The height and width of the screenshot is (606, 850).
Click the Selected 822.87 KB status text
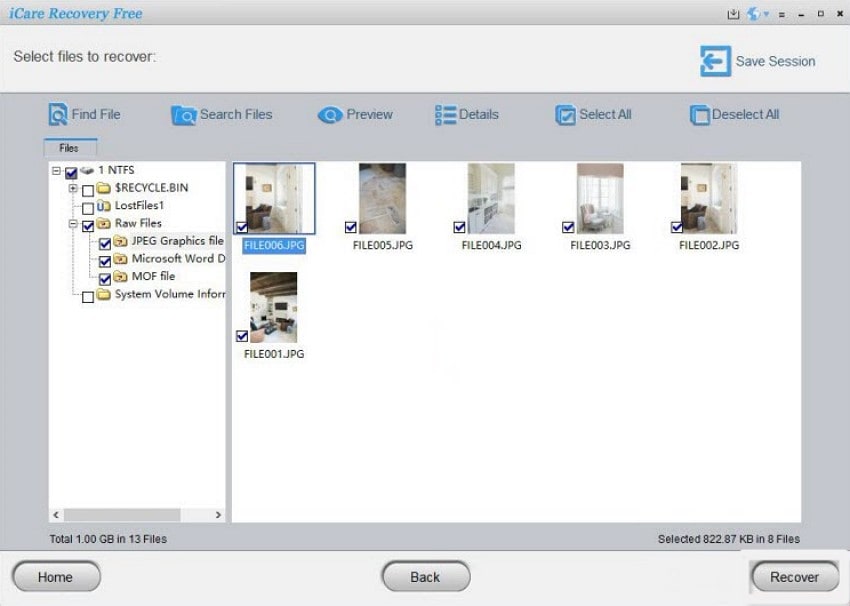point(729,539)
